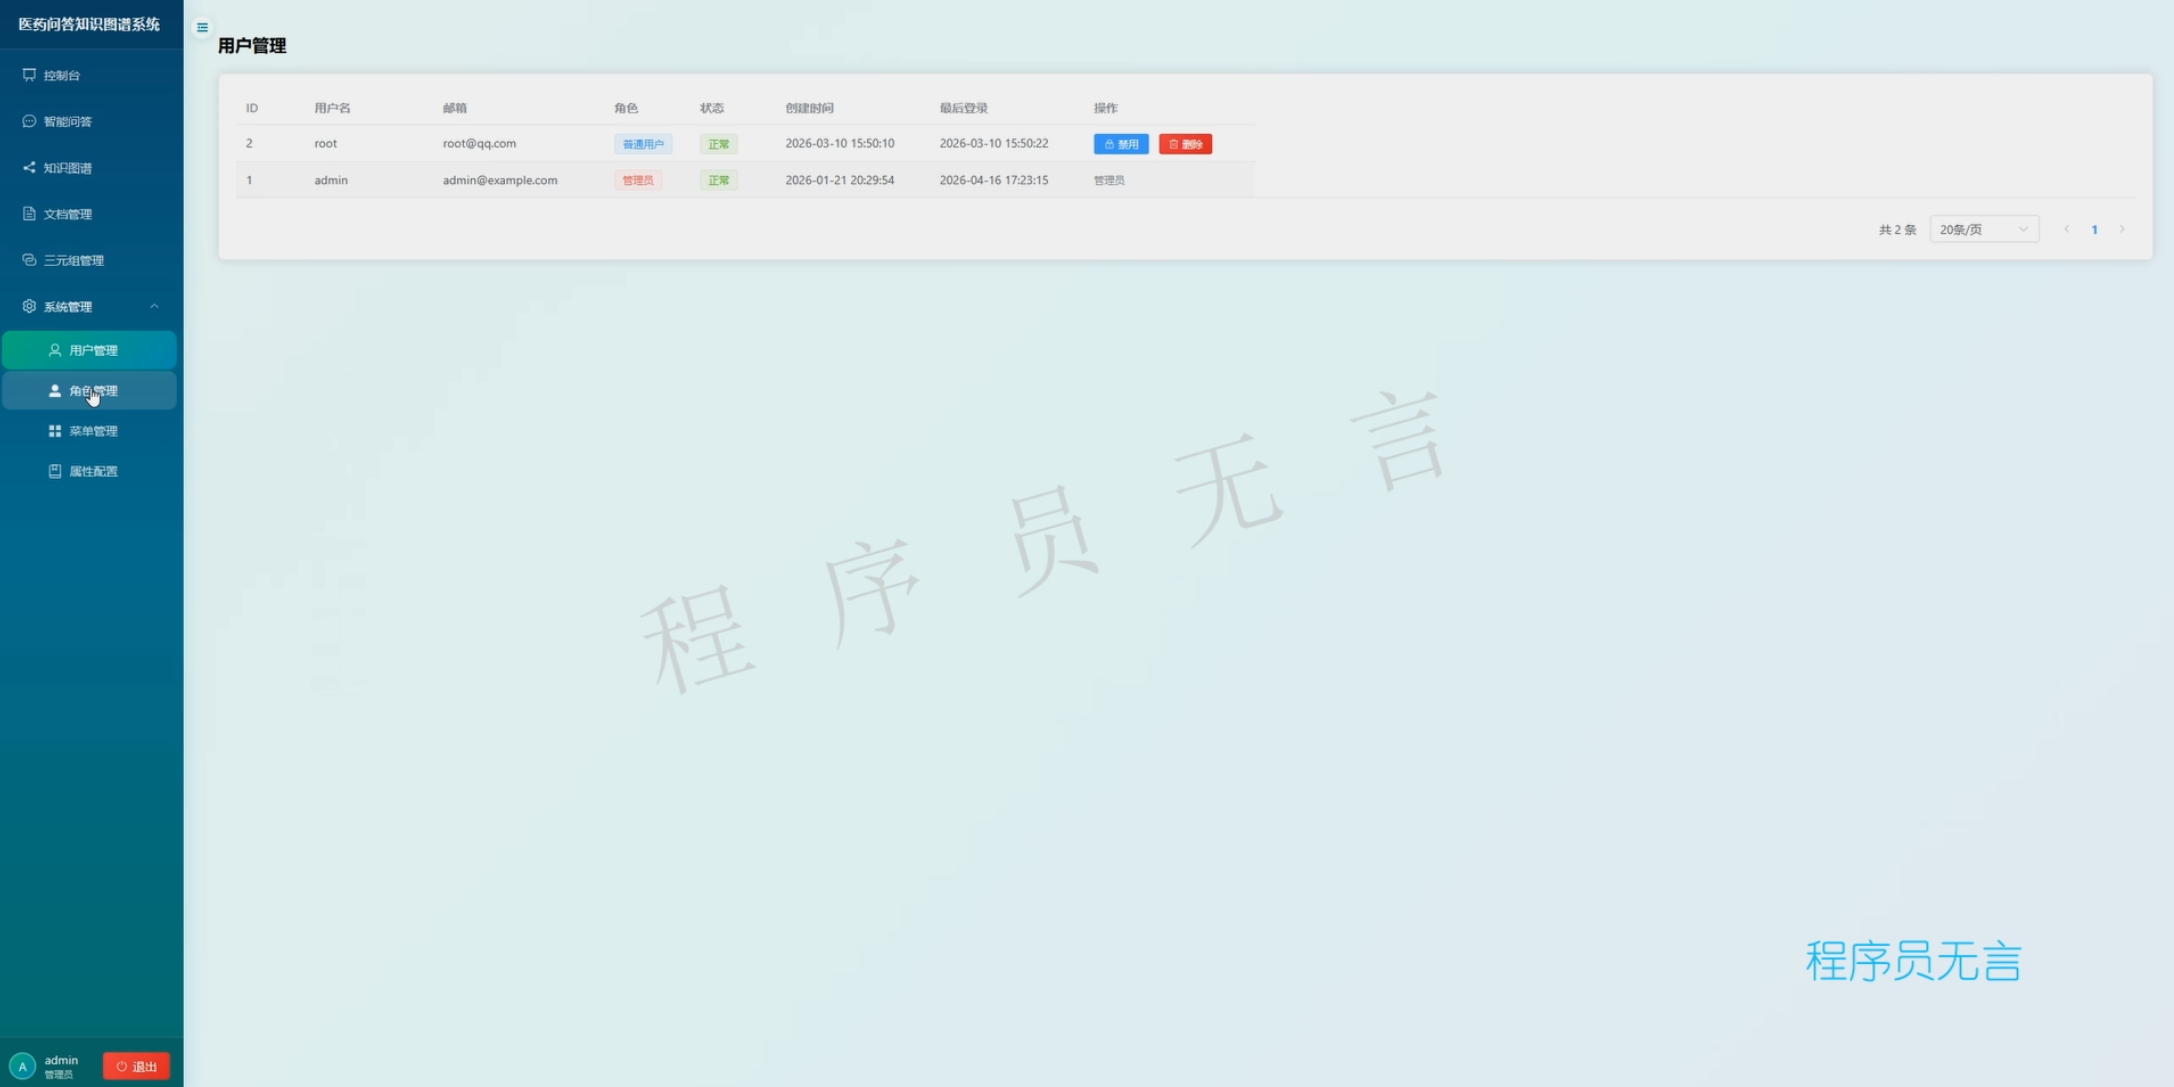
Task: Click the red 退出 logout button
Action: 137,1066
